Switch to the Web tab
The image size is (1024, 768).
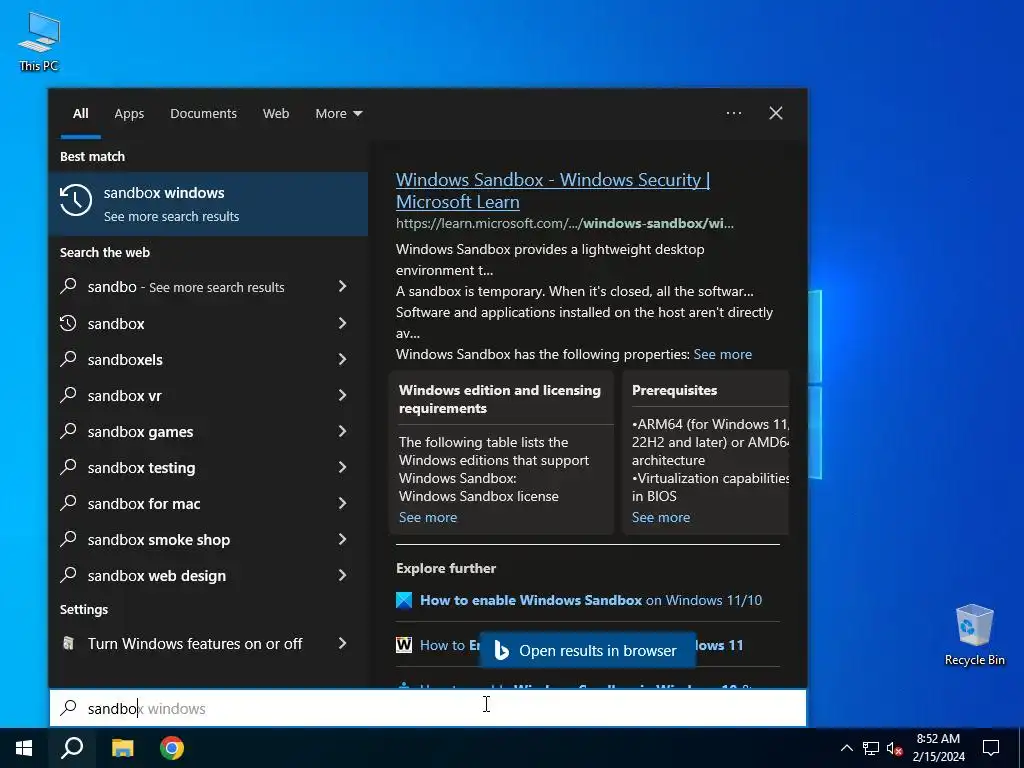[x=276, y=113]
